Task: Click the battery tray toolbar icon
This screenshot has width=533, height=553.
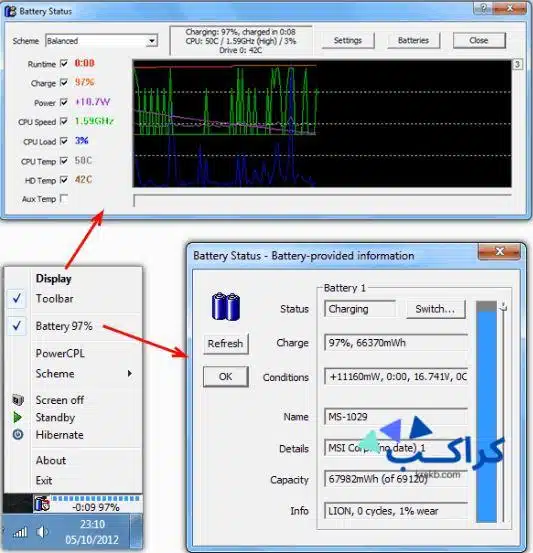Action: (x=42, y=503)
